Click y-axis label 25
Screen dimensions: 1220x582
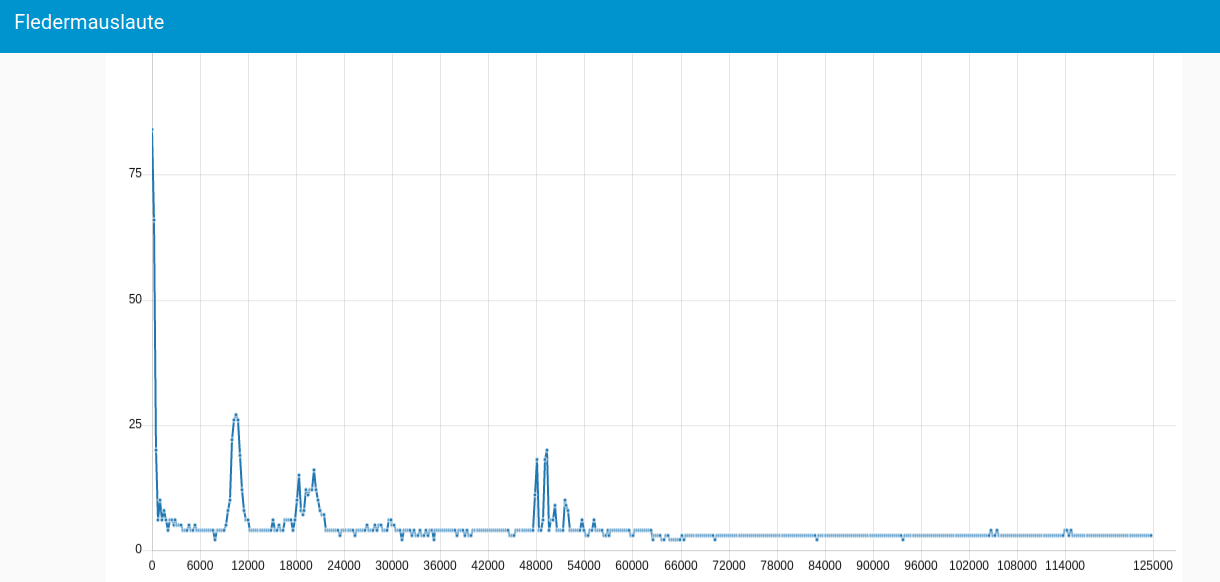(x=135, y=425)
